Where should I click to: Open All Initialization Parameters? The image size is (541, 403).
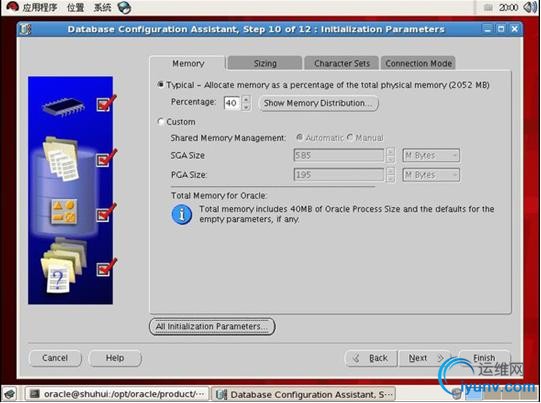(212, 326)
